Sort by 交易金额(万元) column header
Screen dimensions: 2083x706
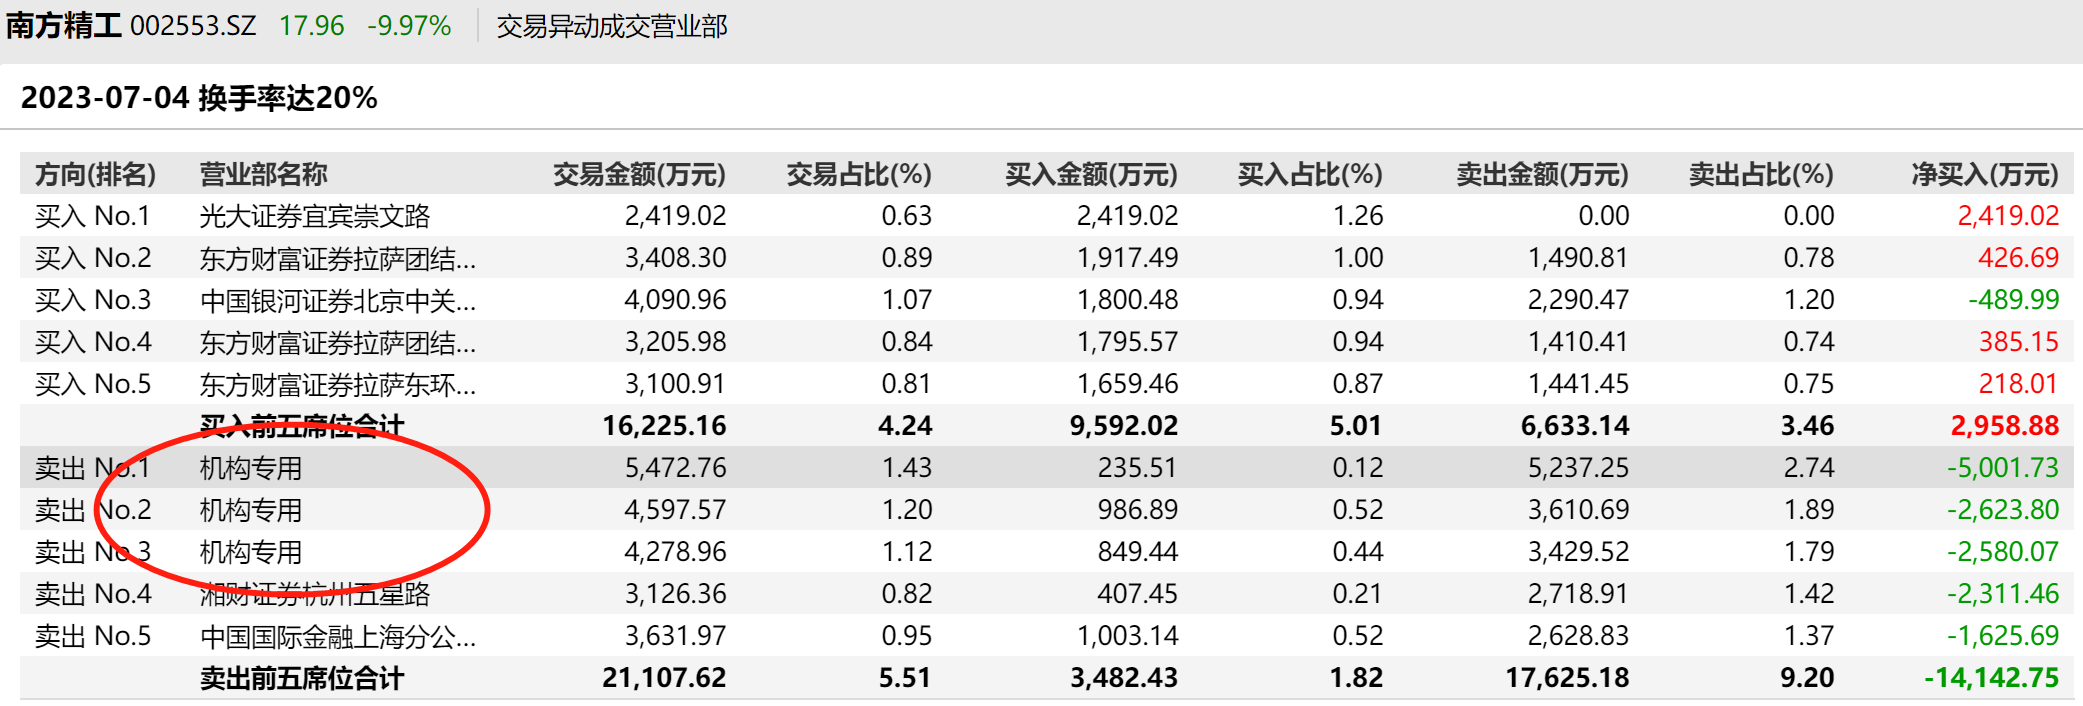click(639, 174)
